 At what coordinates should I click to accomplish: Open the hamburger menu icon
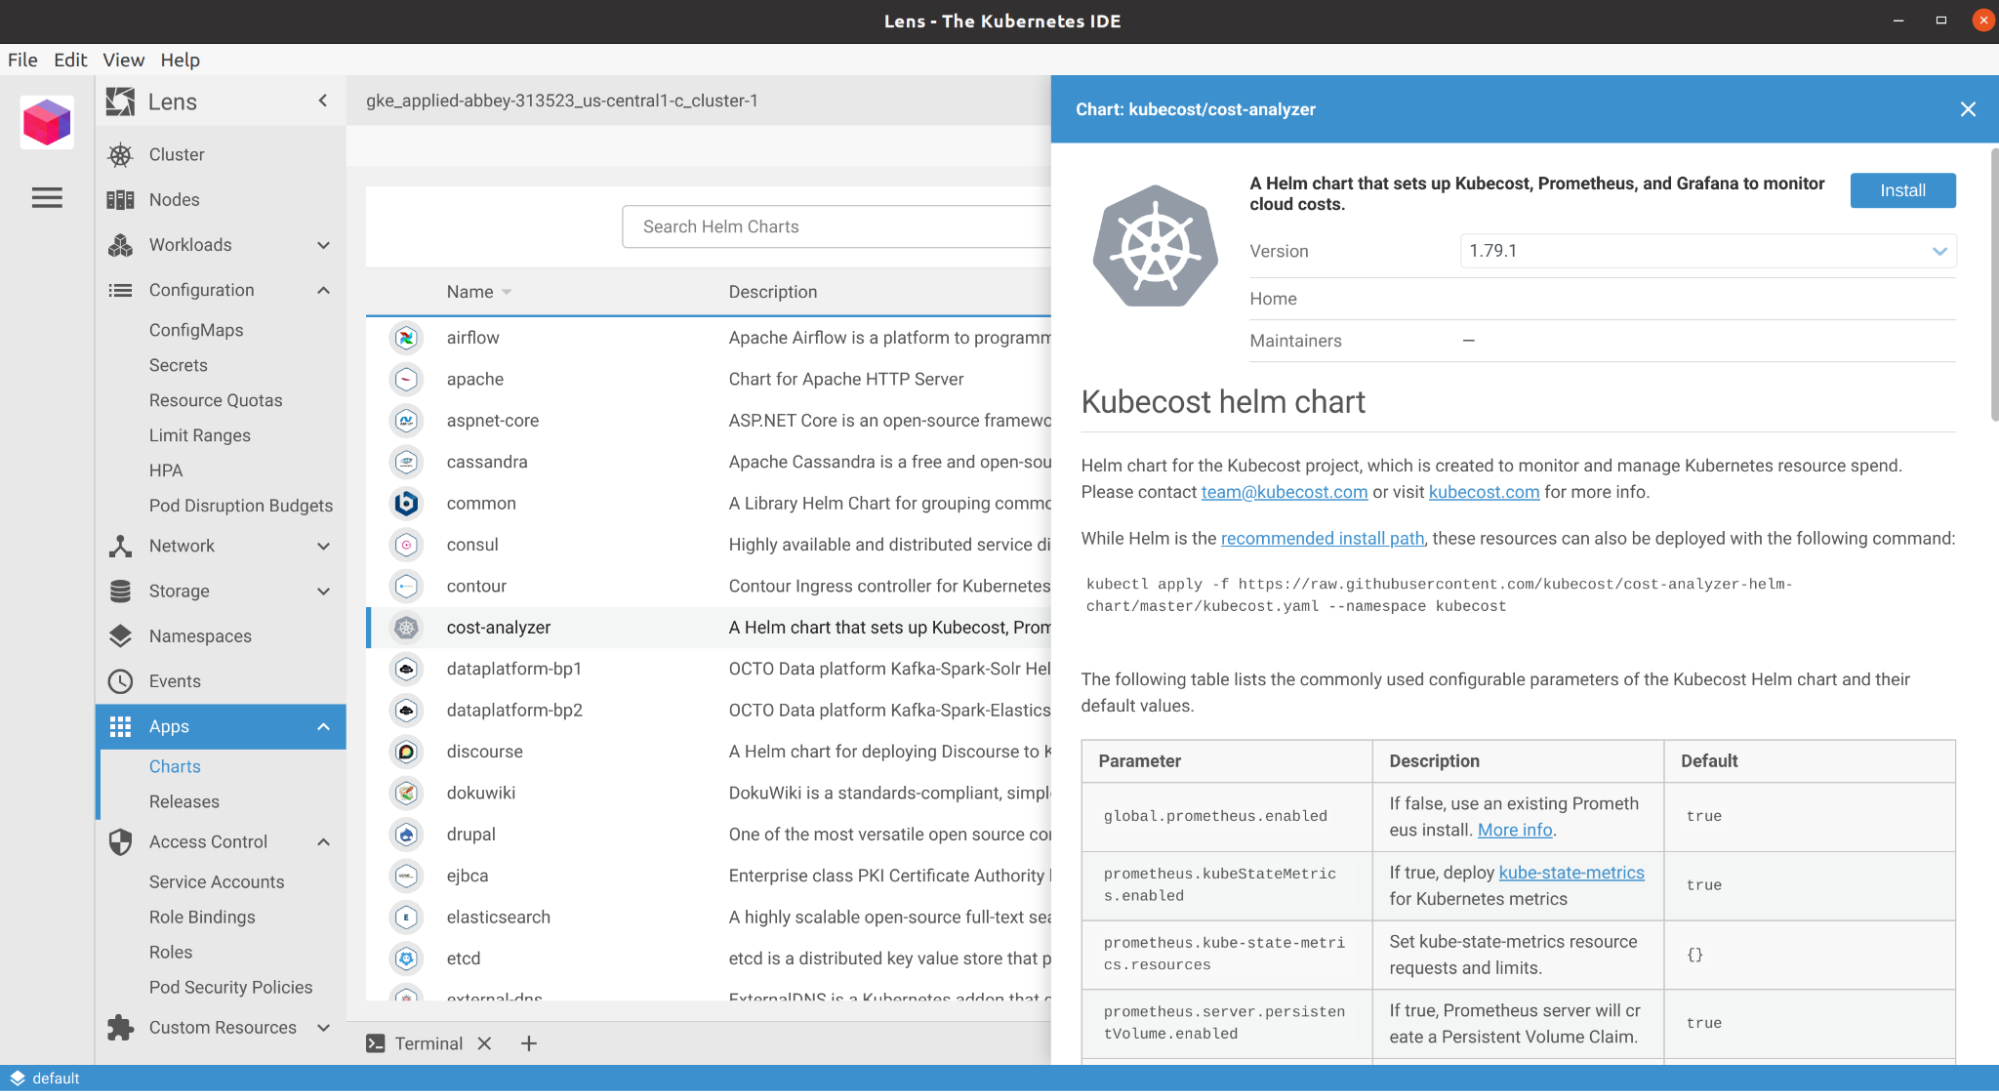[x=47, y=197]
